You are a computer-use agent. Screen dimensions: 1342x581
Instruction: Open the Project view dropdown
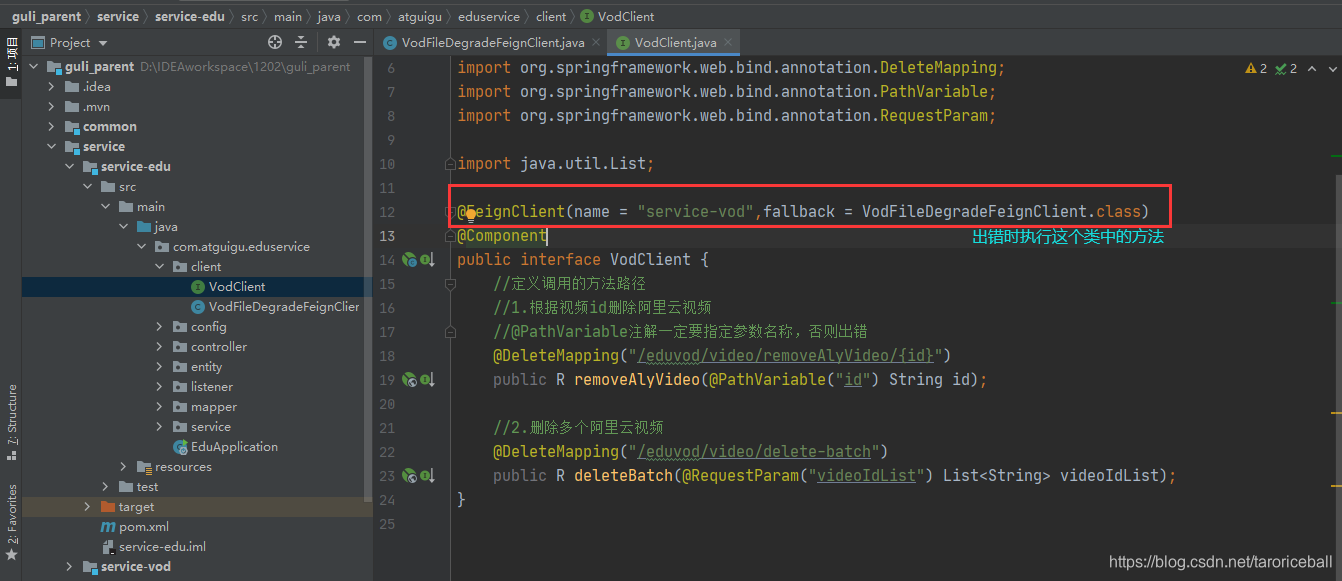point(103,43)
